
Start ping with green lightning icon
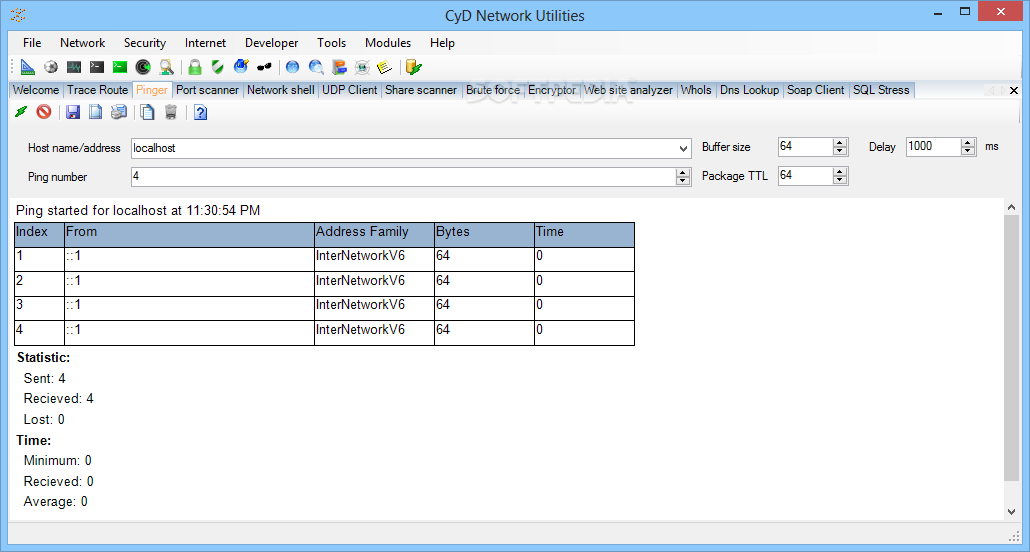click(x=21, y=112)
